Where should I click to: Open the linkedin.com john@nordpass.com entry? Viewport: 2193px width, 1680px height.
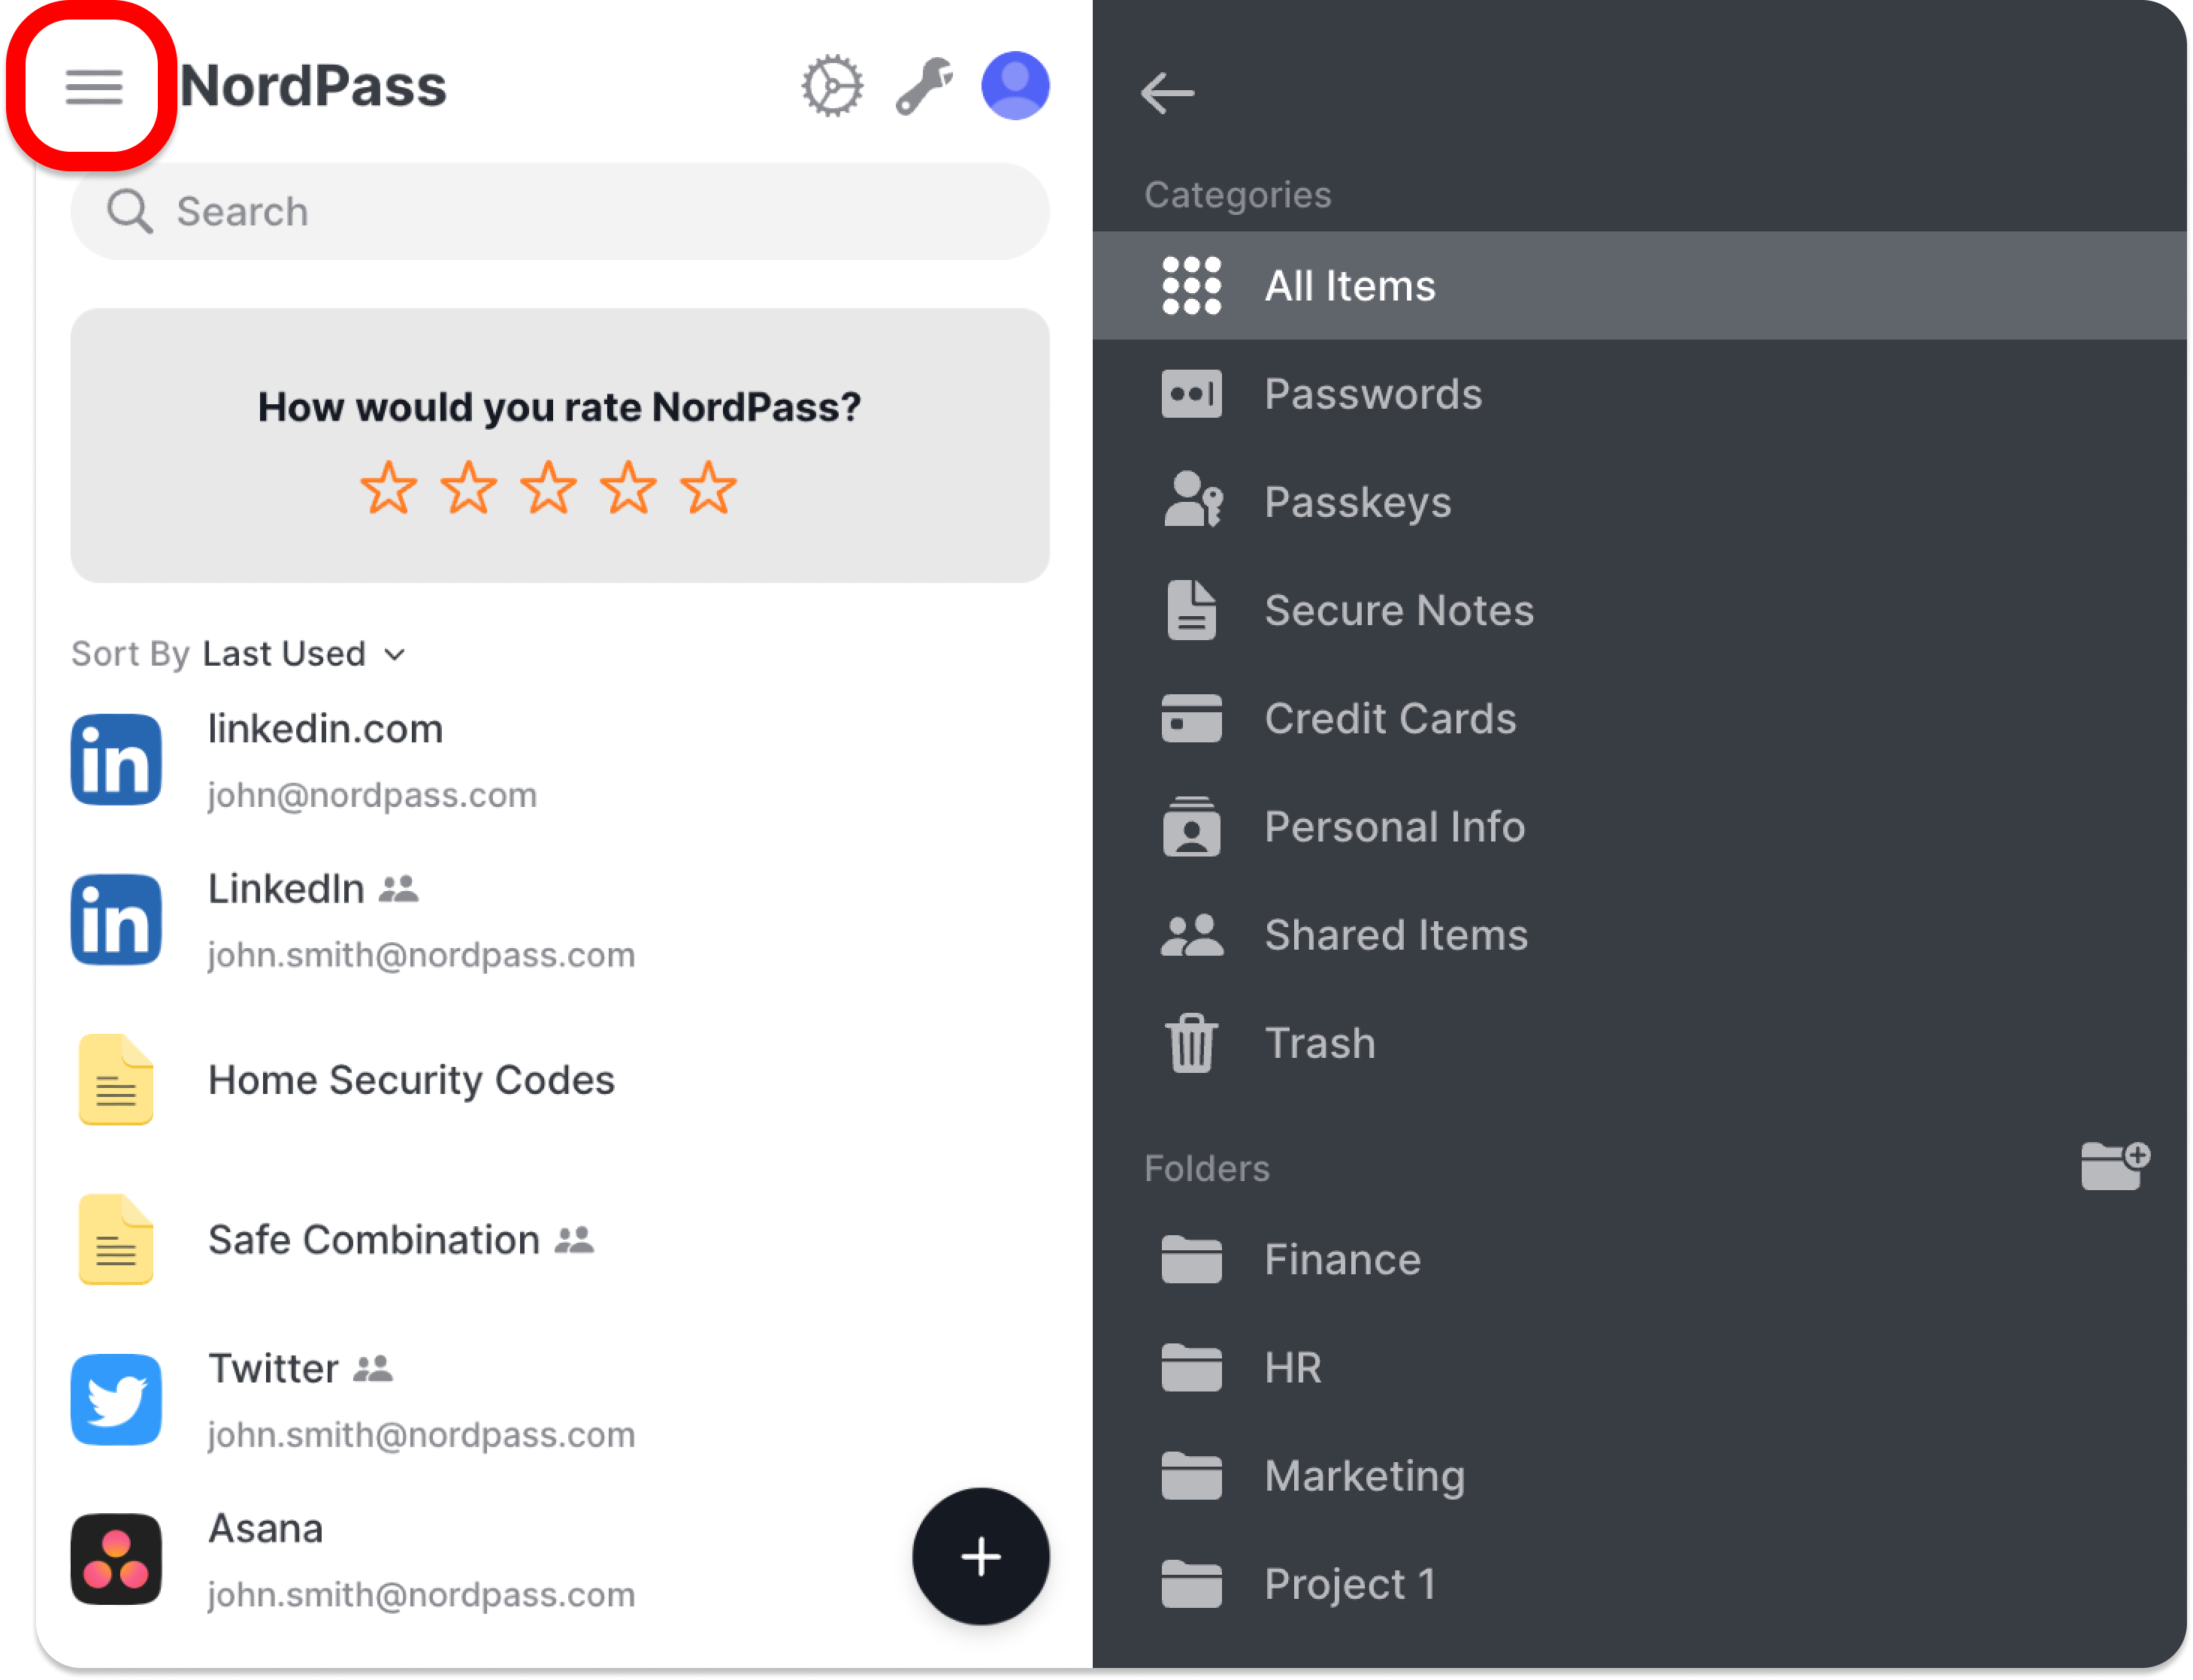pyautogui.click(x=560, y=760)
